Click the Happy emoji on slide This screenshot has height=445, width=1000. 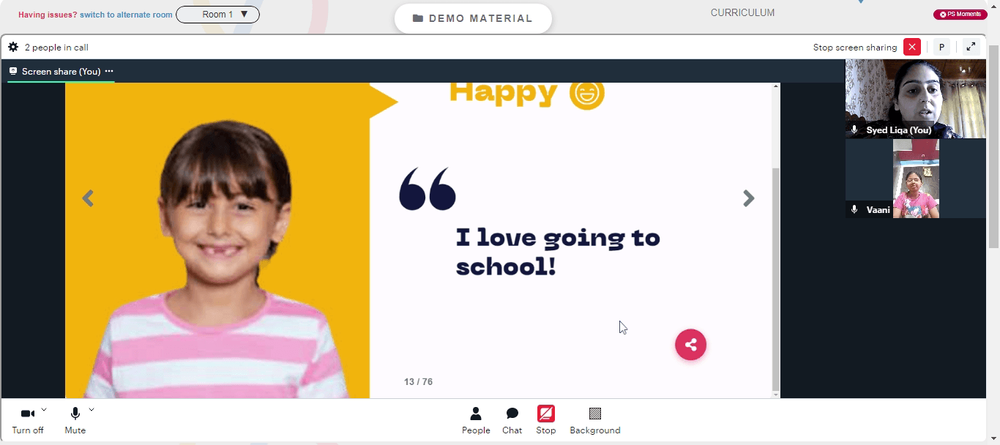tap(587, 94)
